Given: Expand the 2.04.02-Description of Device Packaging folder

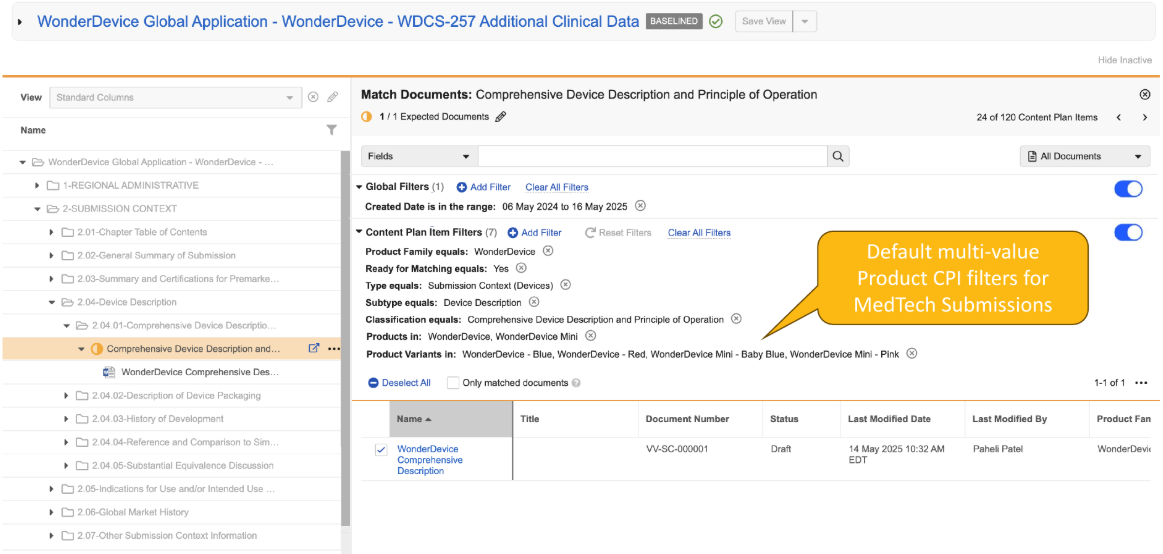Looking at the screenshot, I should point(67,396).
